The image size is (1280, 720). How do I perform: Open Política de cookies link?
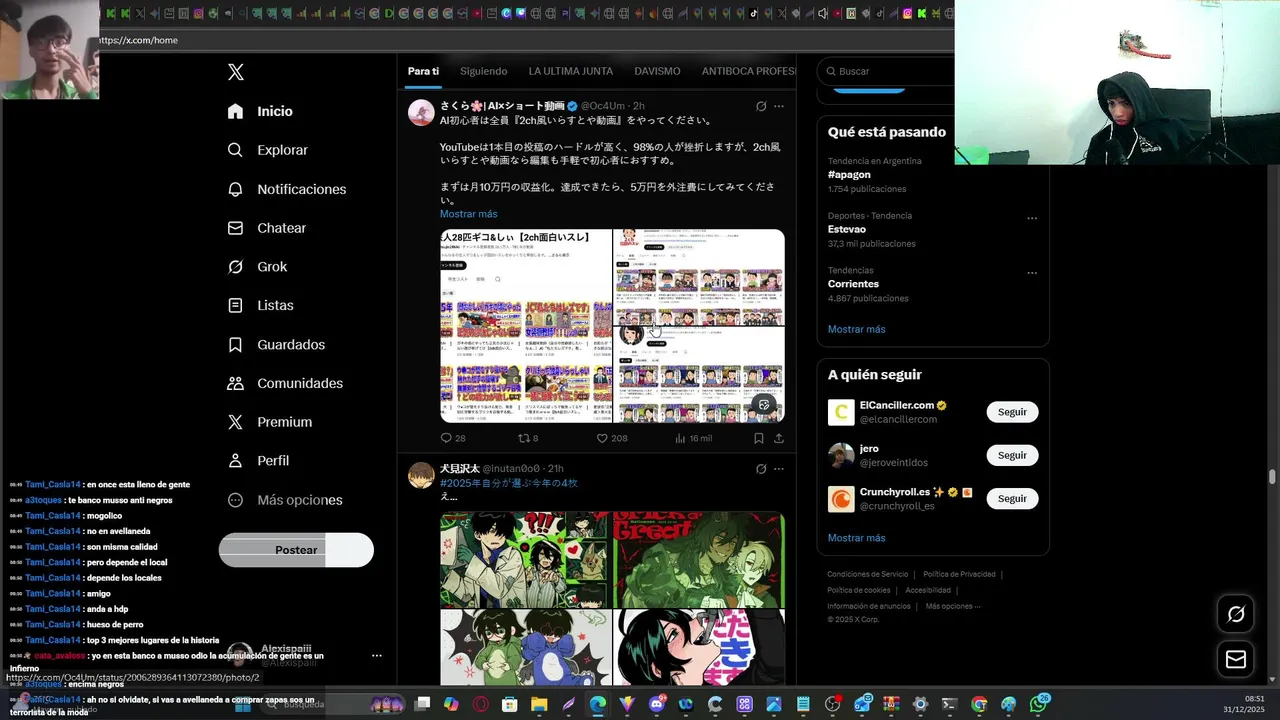tap(858, 590)
